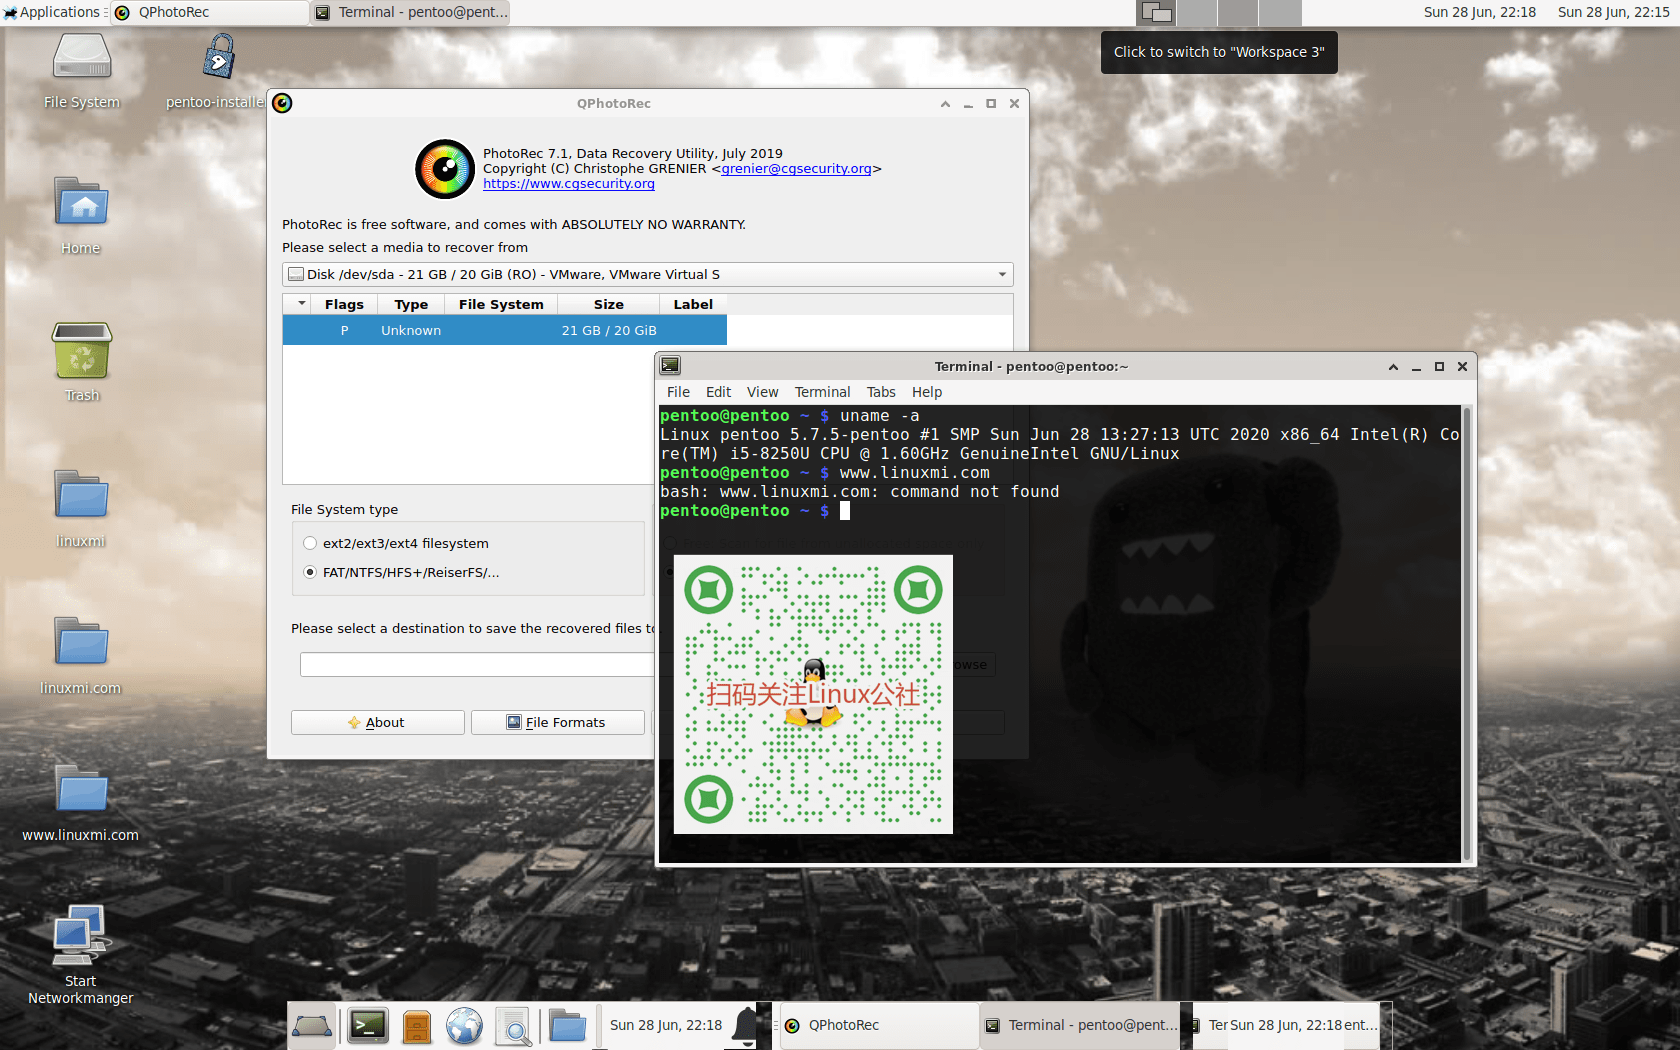Click the Label column header
This screenshot has height=1050, width=1680.
coord(693,304)
